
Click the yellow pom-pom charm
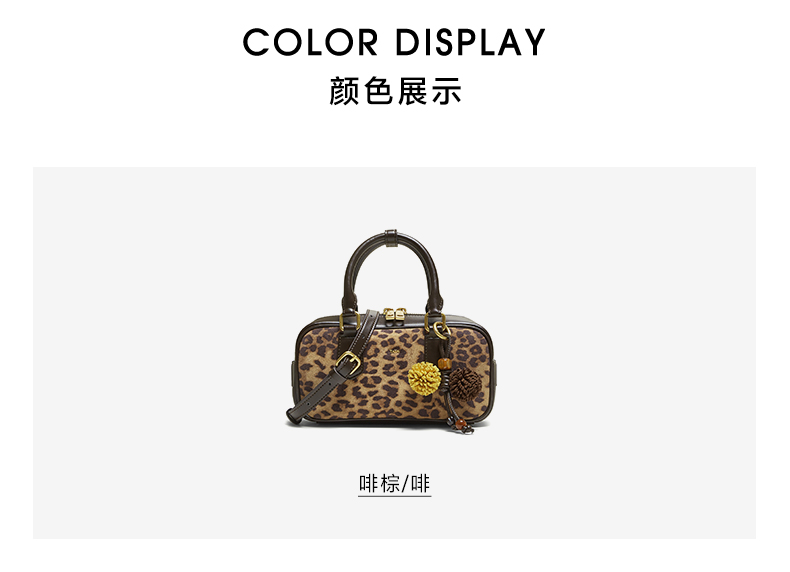click(424, 378)
